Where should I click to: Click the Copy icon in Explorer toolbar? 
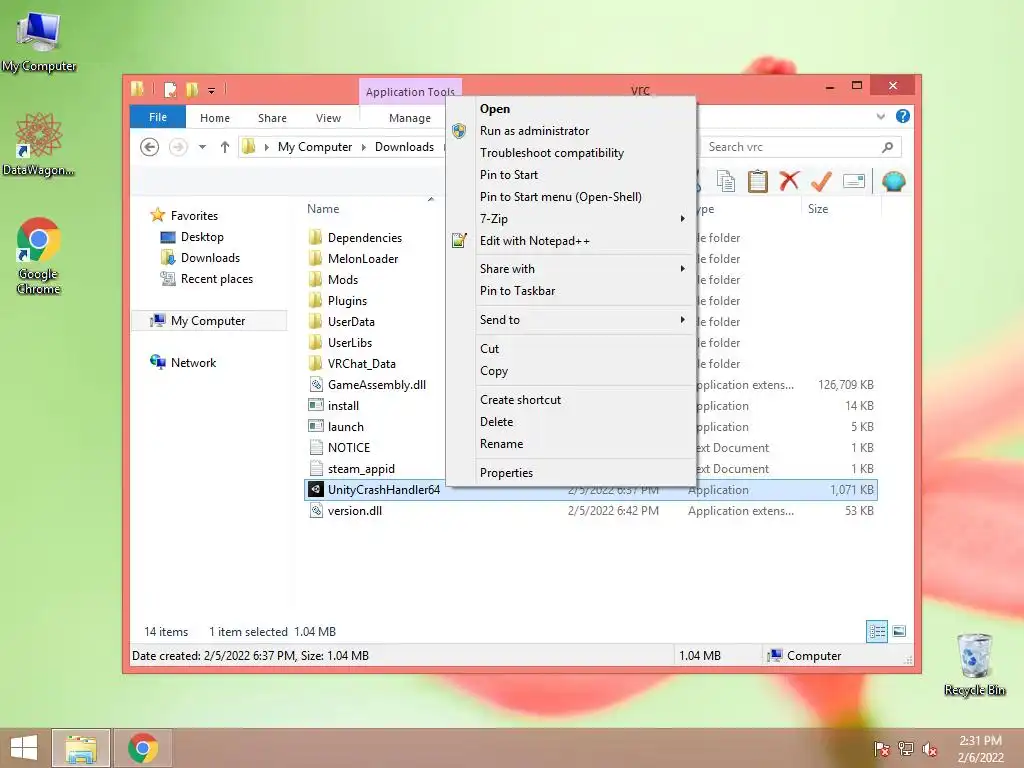[x=726, y=181]
